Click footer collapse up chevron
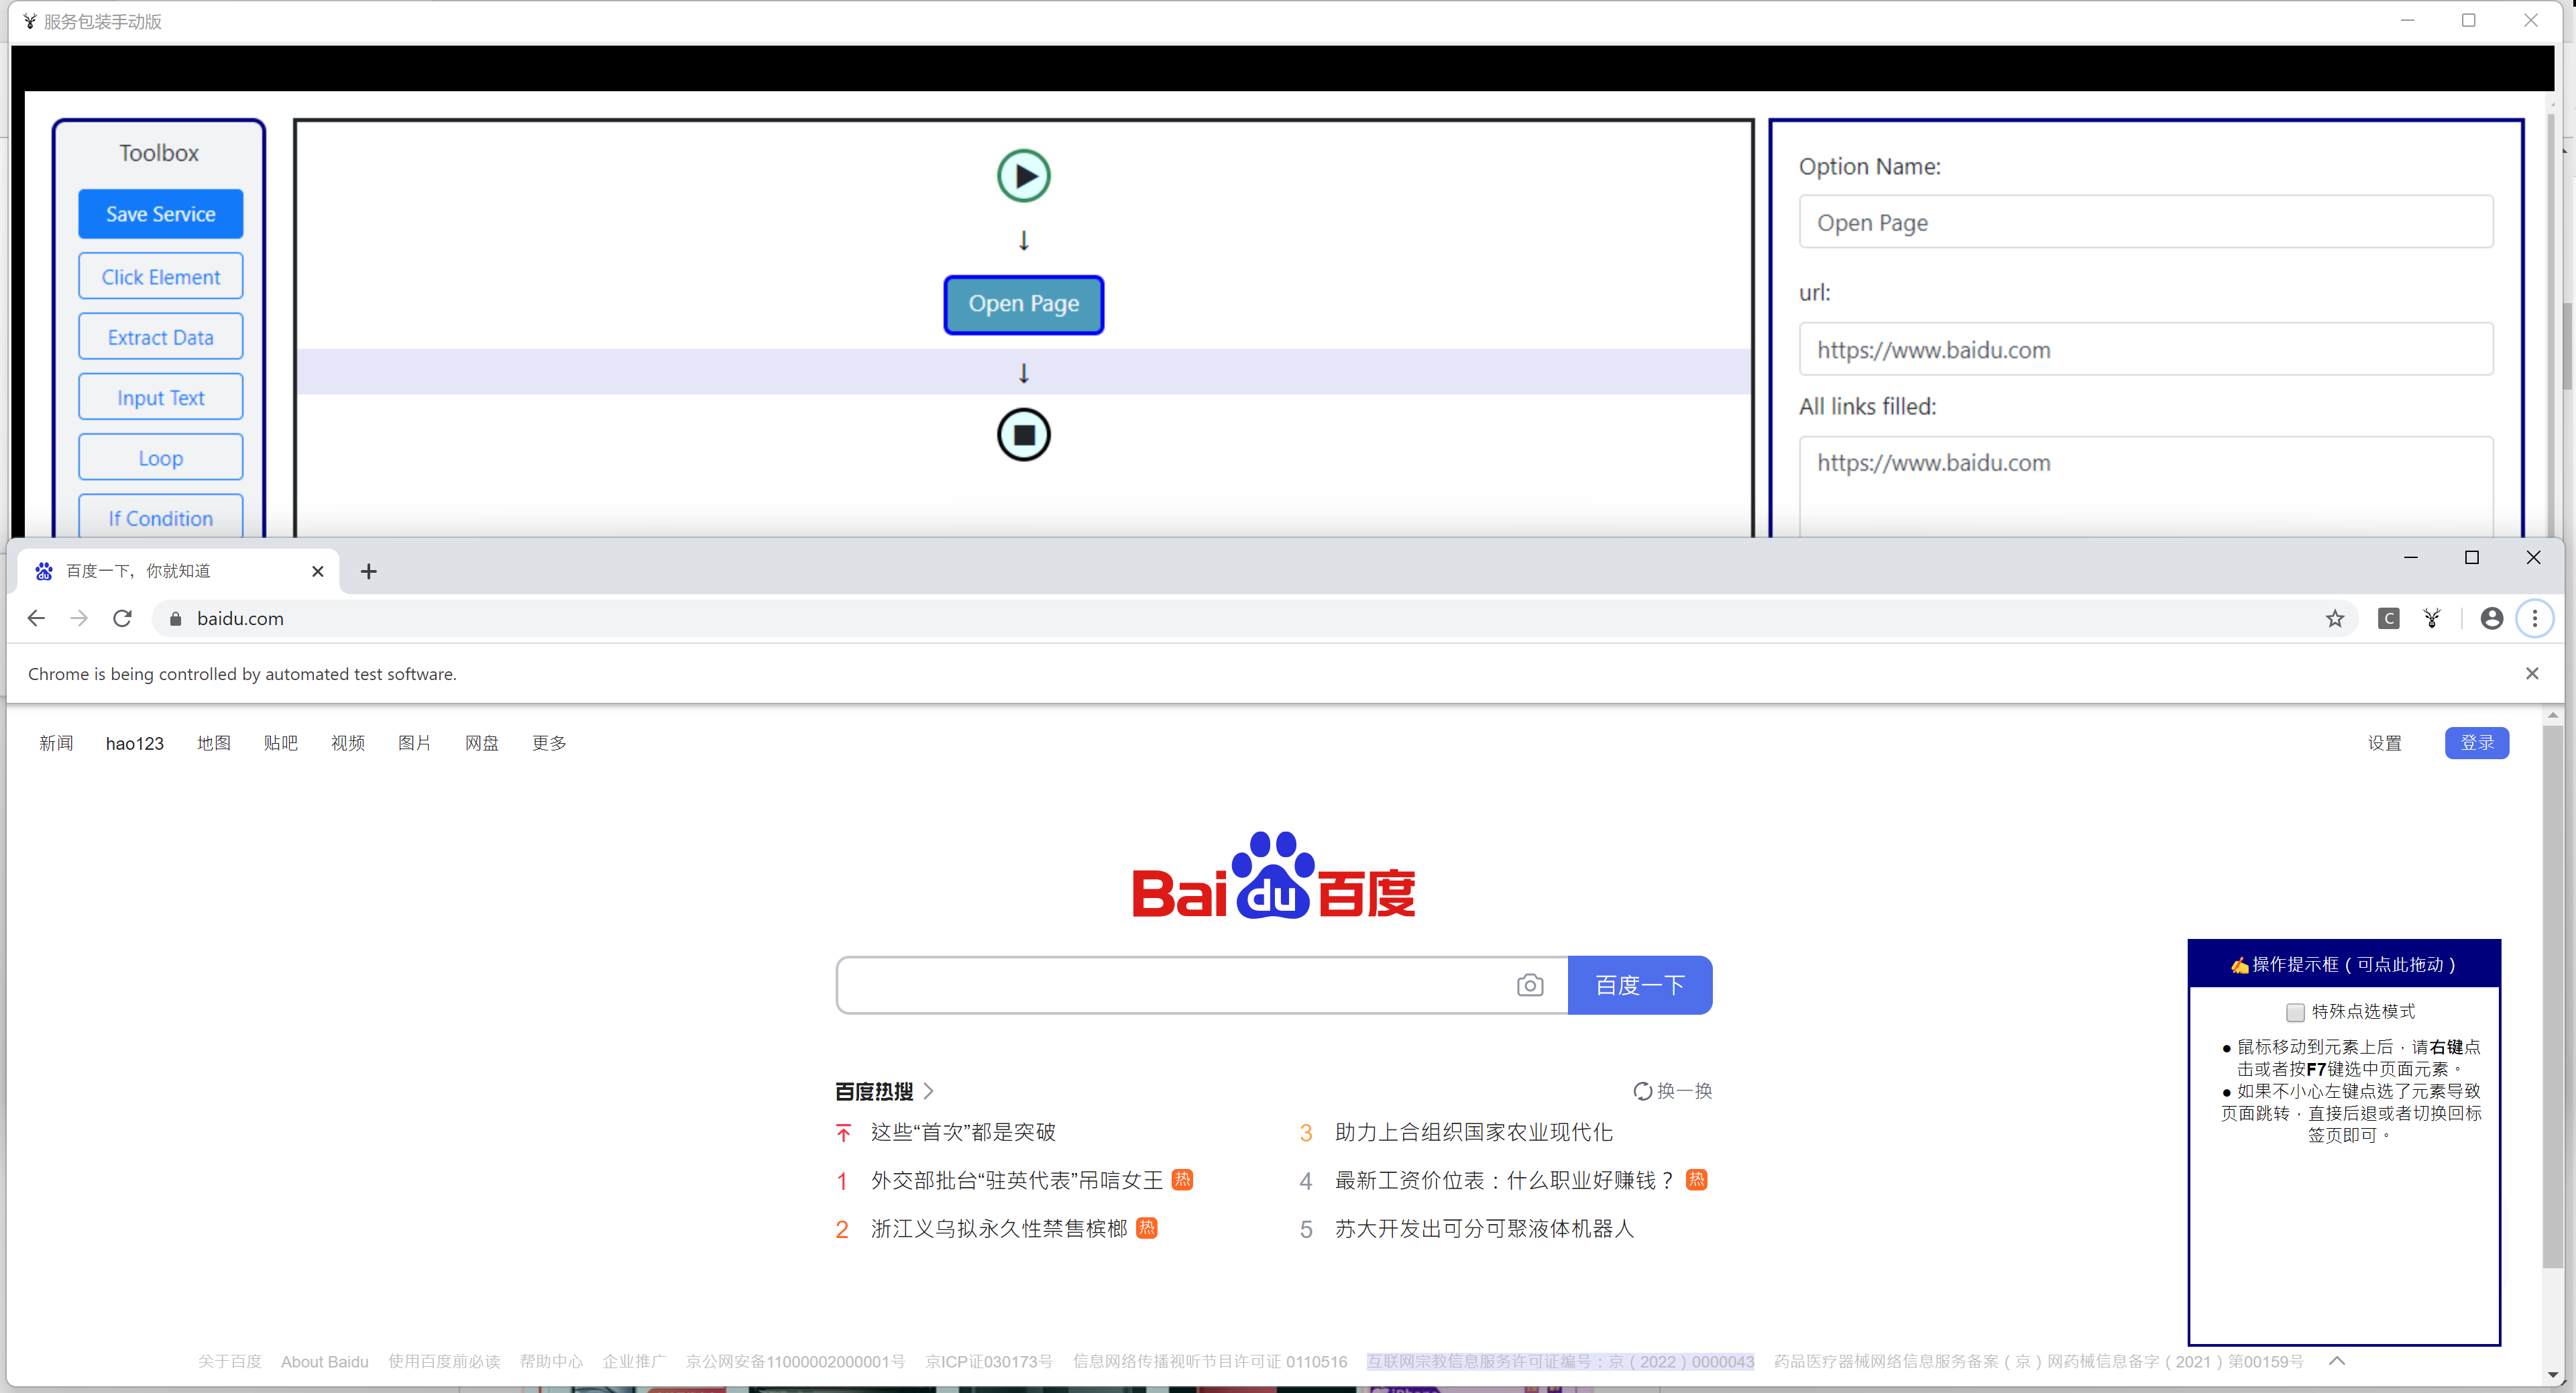Viewport: 2576px width, 1393px height. click(x=2336, y=1361)
